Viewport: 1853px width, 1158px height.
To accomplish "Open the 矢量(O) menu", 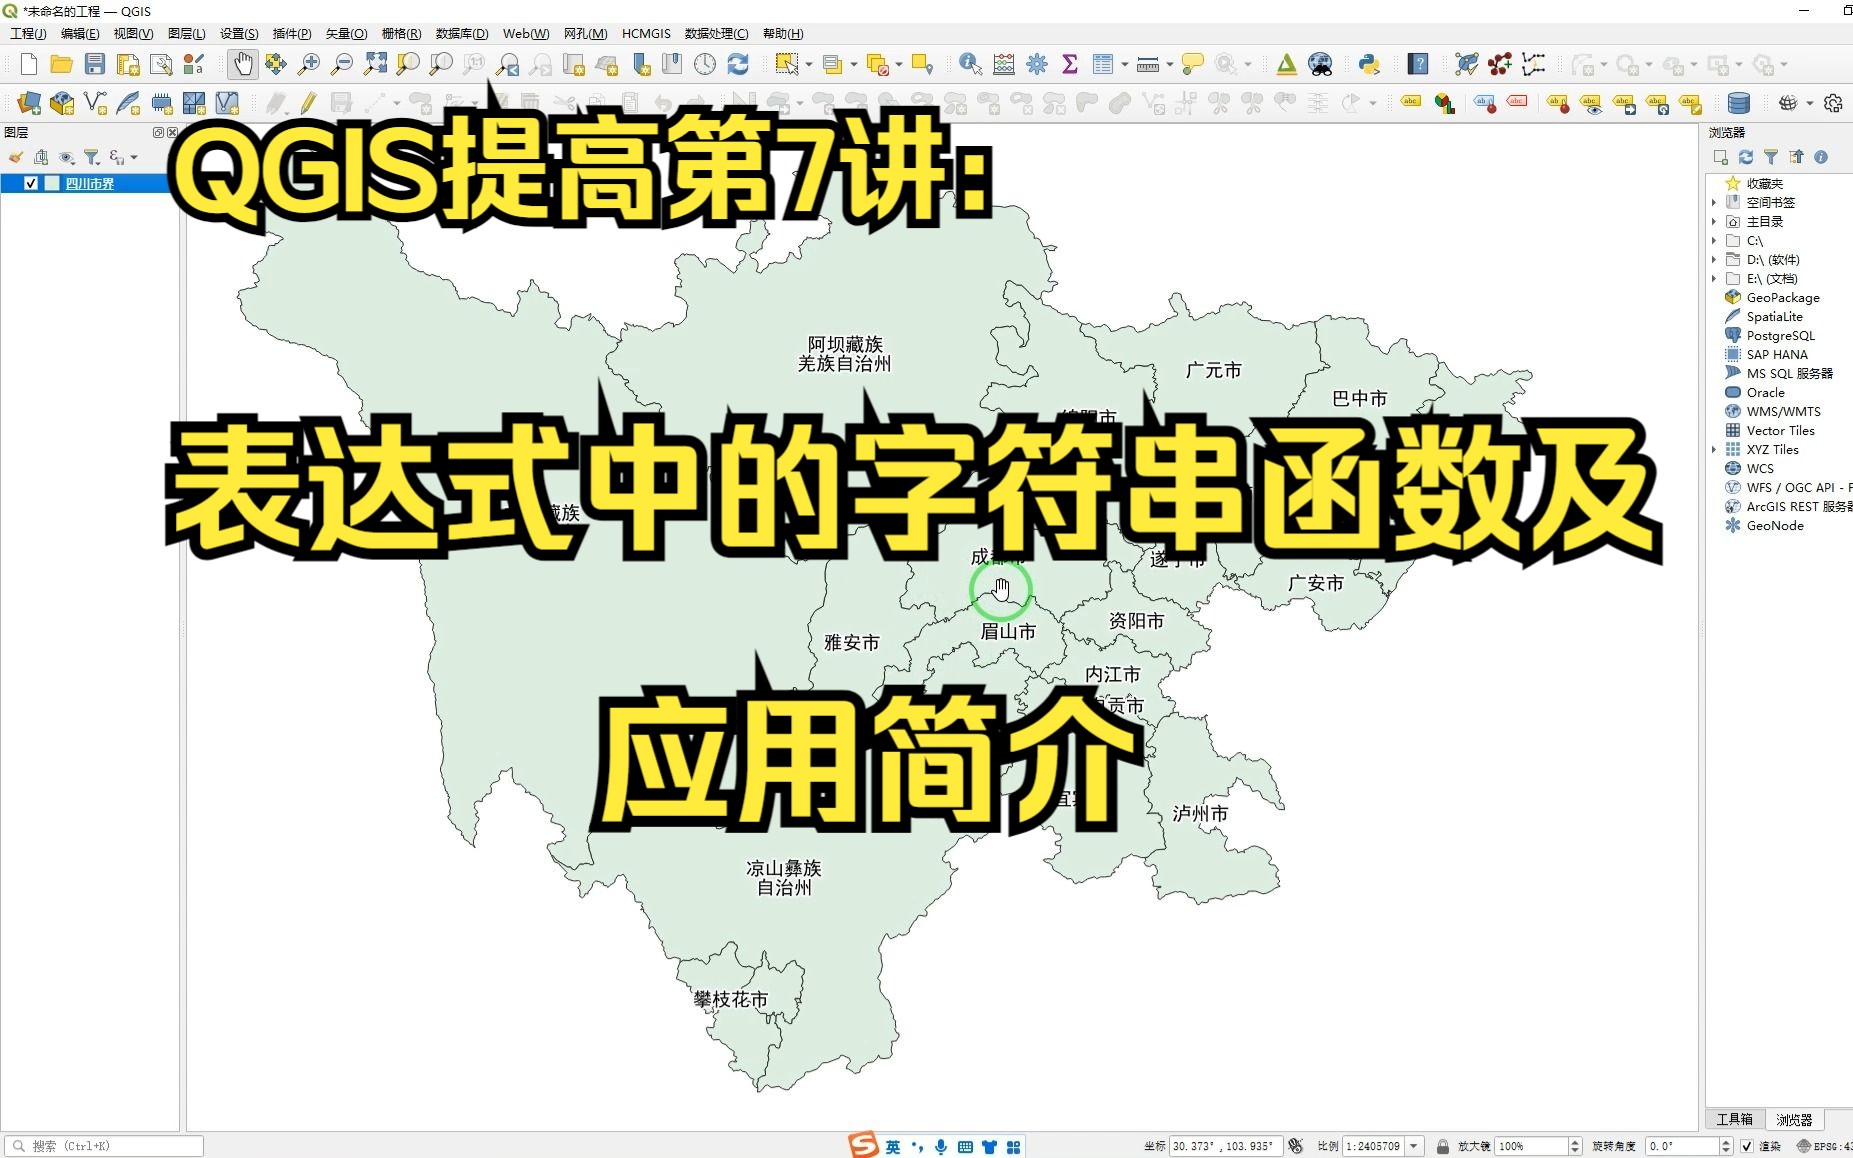I will tap(344, 33).
